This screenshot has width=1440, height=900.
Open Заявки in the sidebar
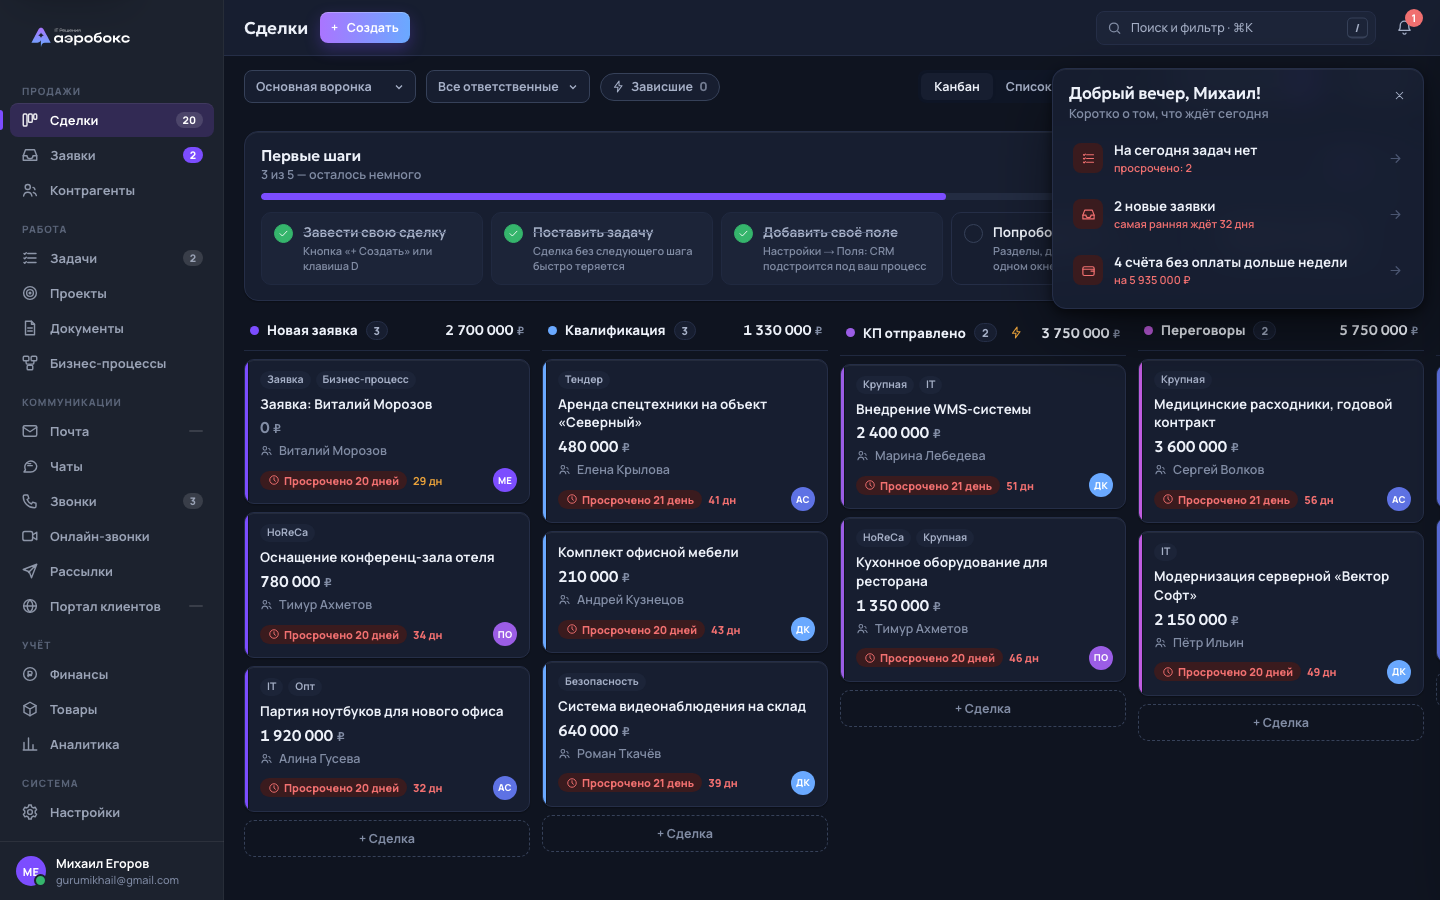click(x=112, y=155)
